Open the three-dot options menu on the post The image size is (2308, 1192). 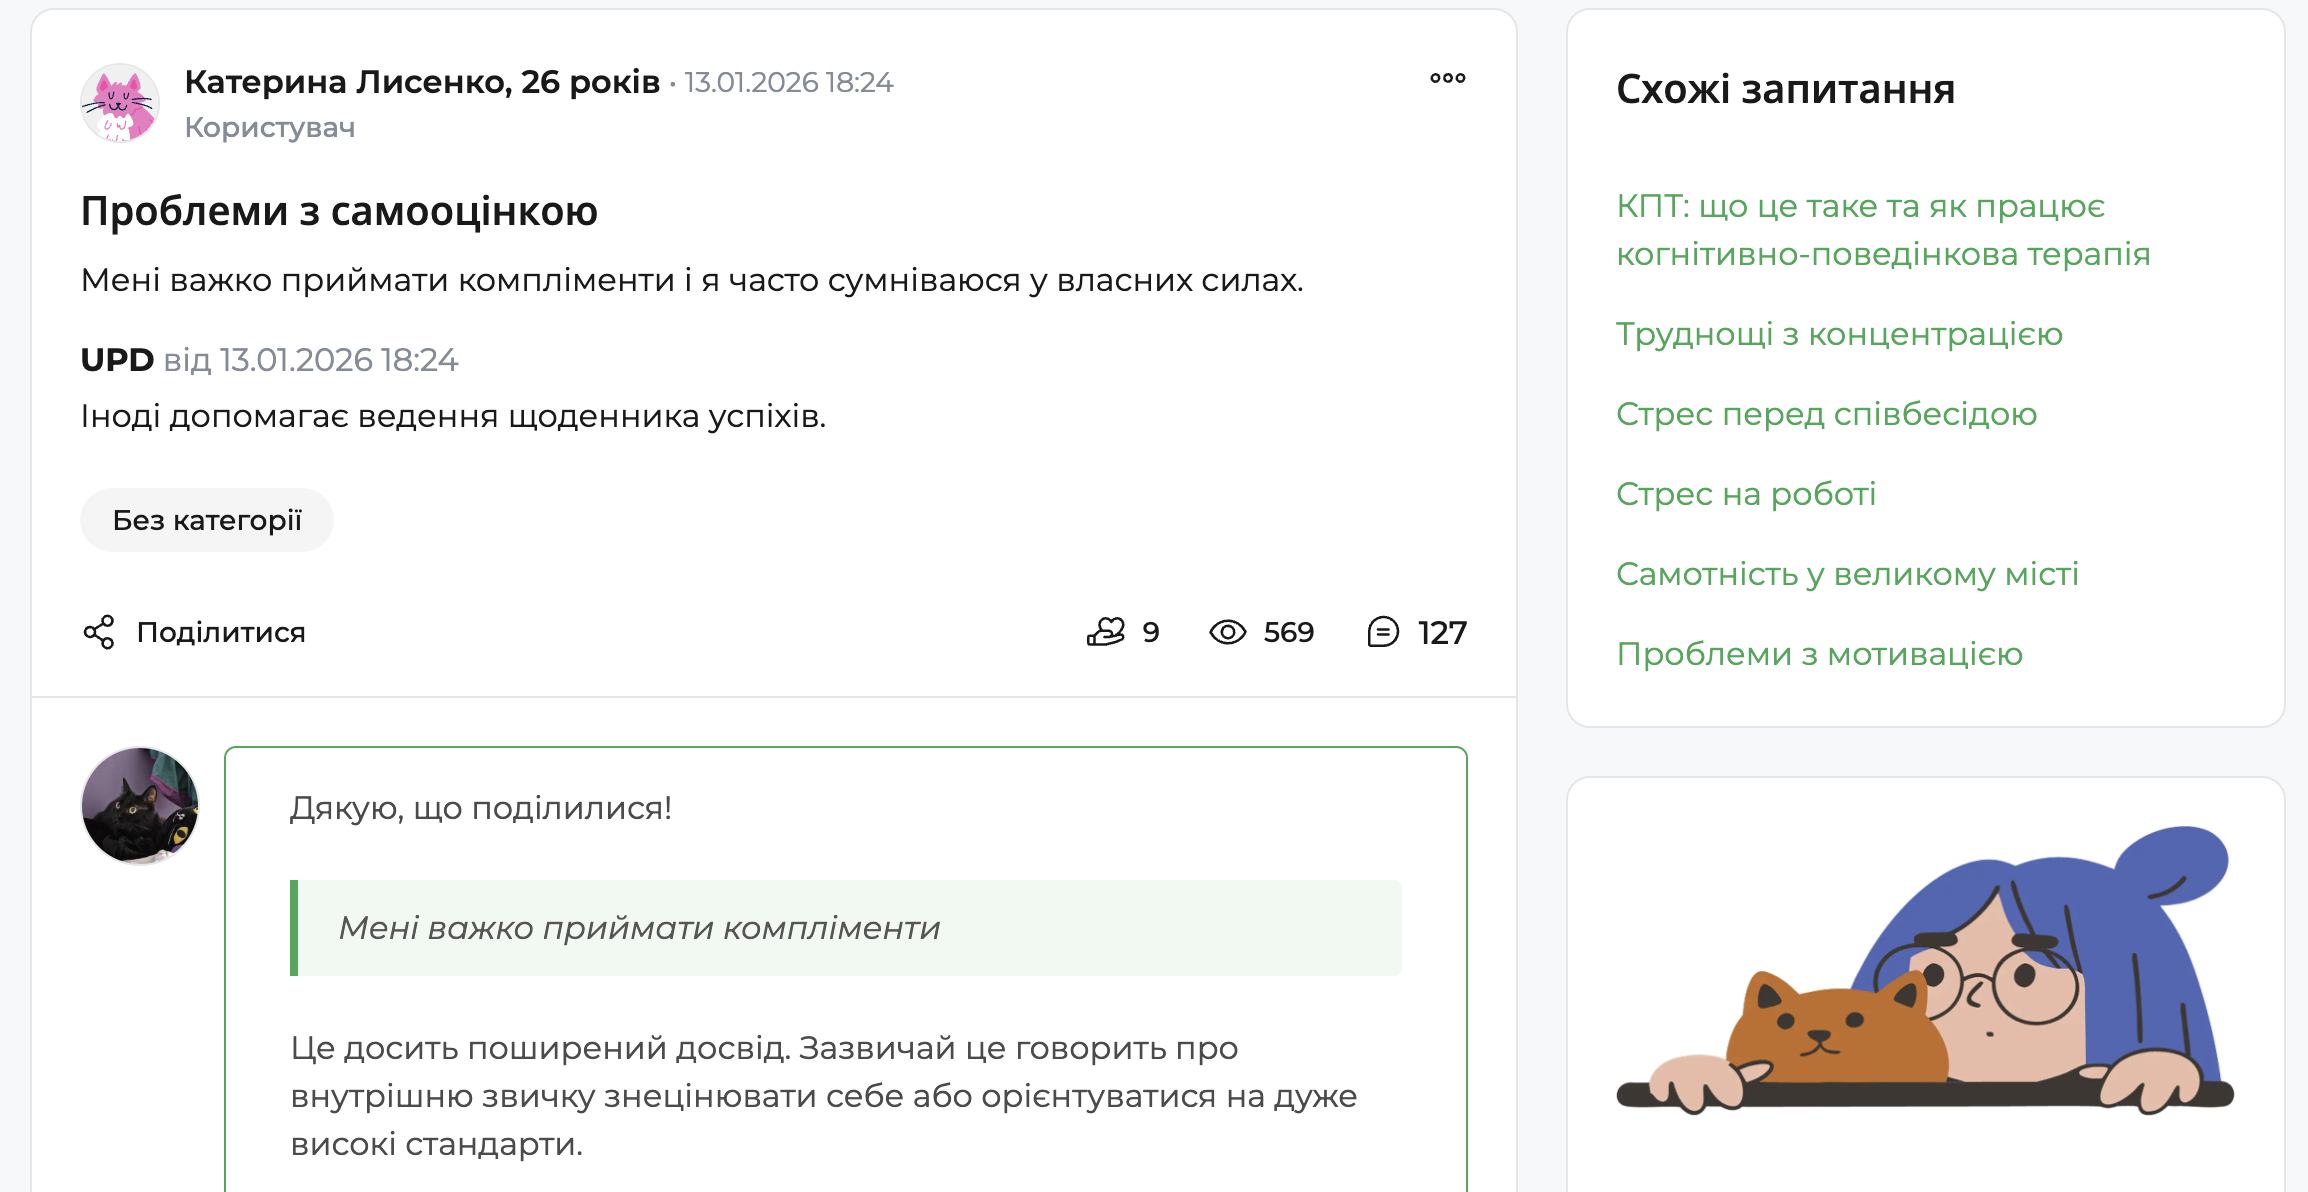click(1448, 78)
